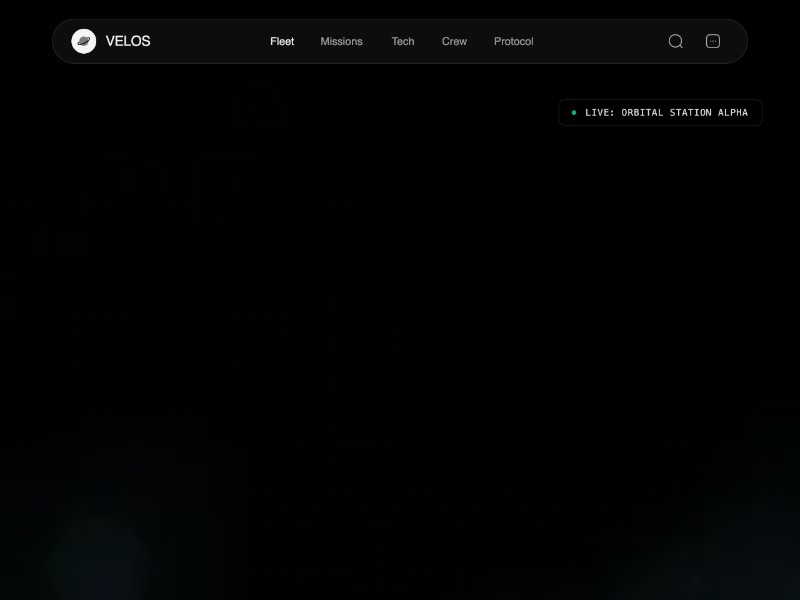The height and width of the screenshot is (600, 800).
Task: Select the Fleet nav item
Action: (x=282, y=41)
